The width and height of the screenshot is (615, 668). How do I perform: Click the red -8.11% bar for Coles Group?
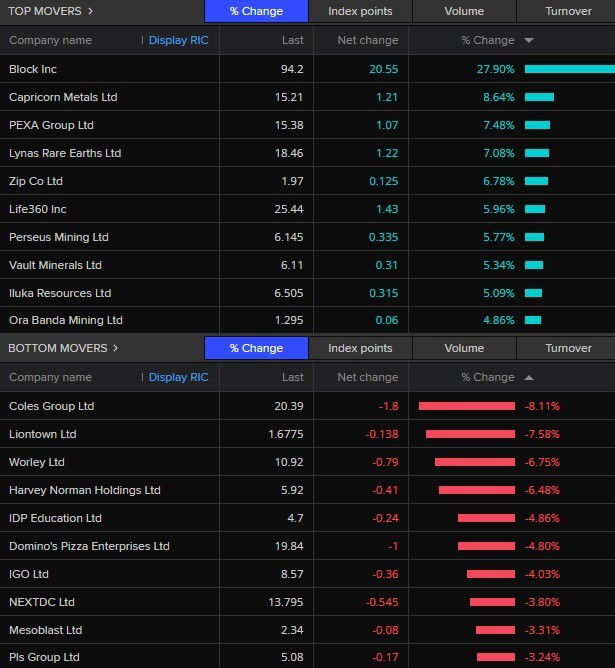point(466,406)
